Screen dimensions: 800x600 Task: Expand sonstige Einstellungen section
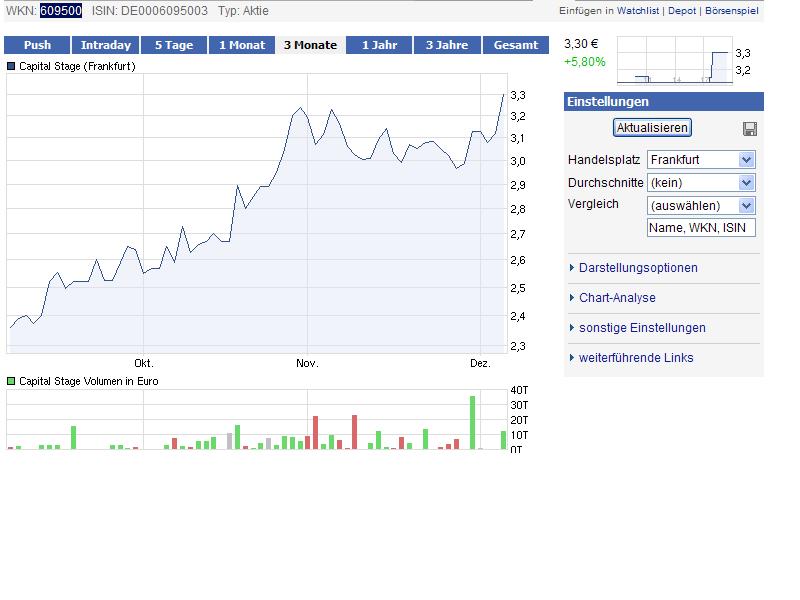642,328
